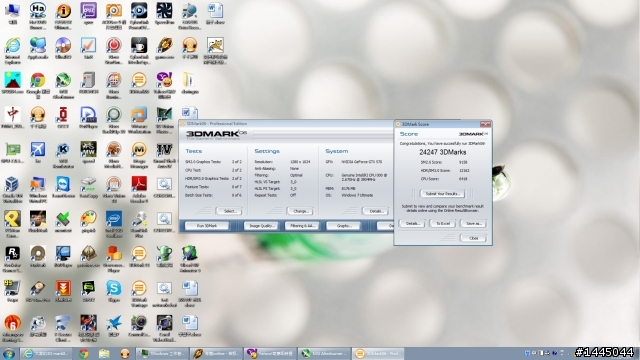Open the PotPlayer desktop shortcut
The image size is (640, 360).
pos(89,118)
